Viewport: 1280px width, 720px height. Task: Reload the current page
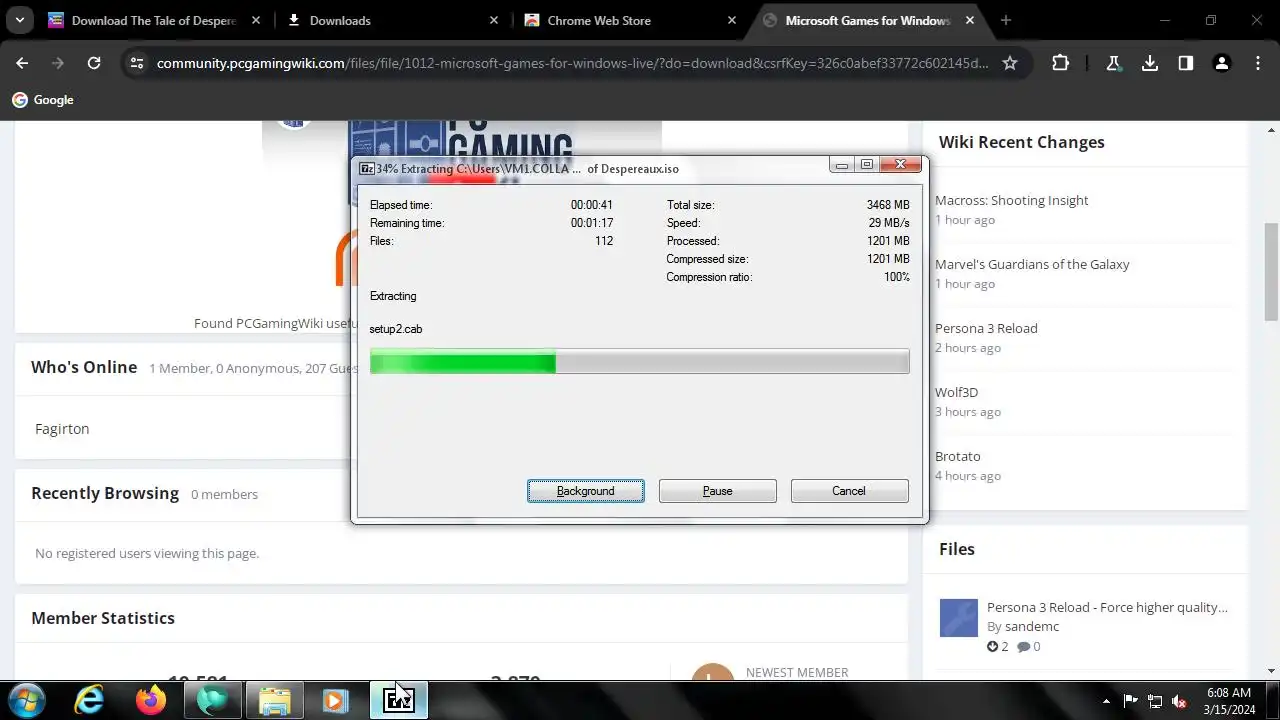coord(94,63)
